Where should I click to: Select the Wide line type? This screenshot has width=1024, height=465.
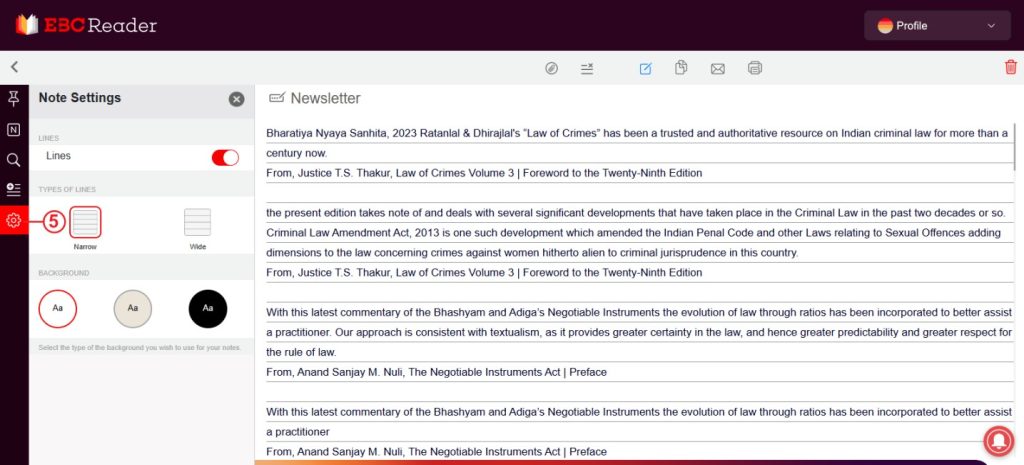coord(198,222)
